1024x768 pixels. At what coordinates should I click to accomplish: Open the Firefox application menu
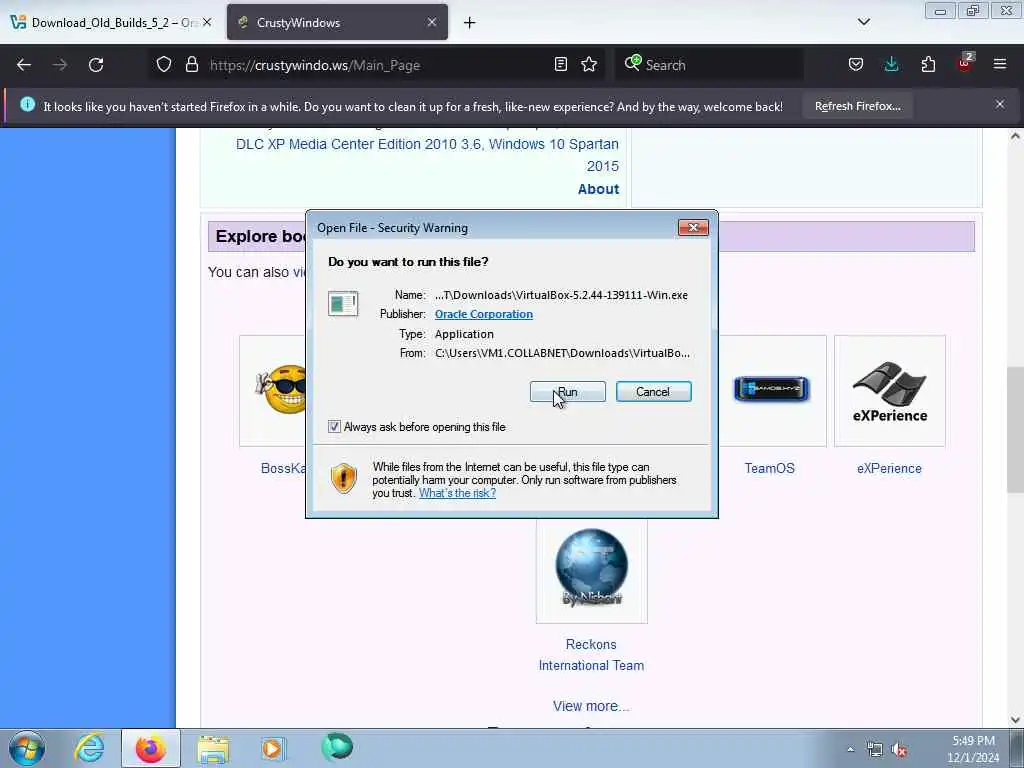(1000, 64)
